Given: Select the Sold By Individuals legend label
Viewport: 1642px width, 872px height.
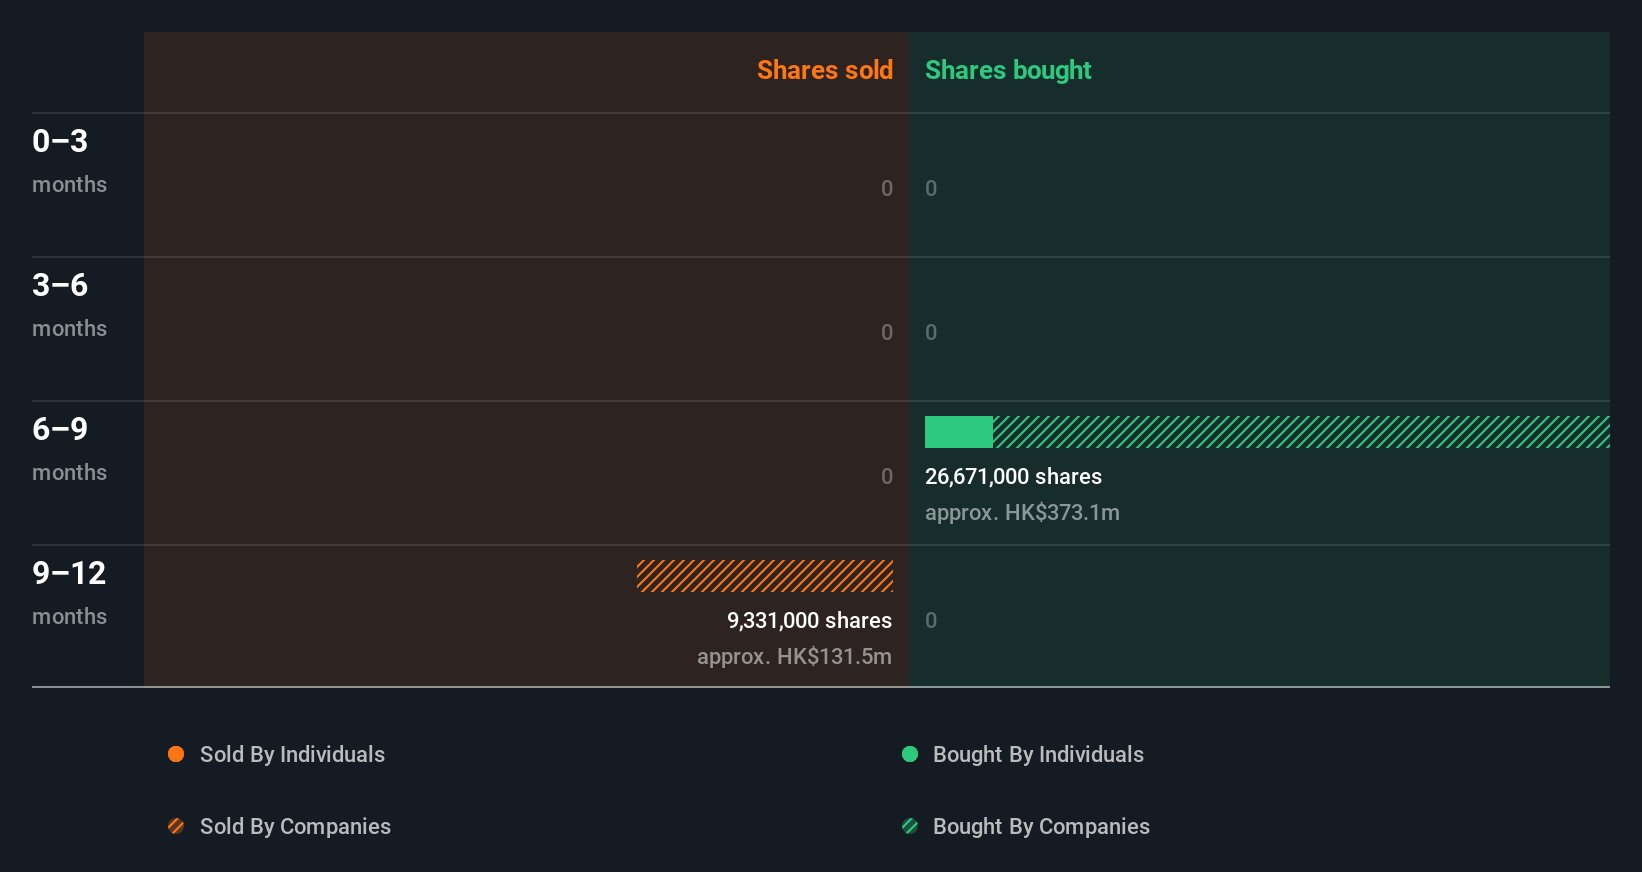Looking at the screenshot, I should (292, 754).
